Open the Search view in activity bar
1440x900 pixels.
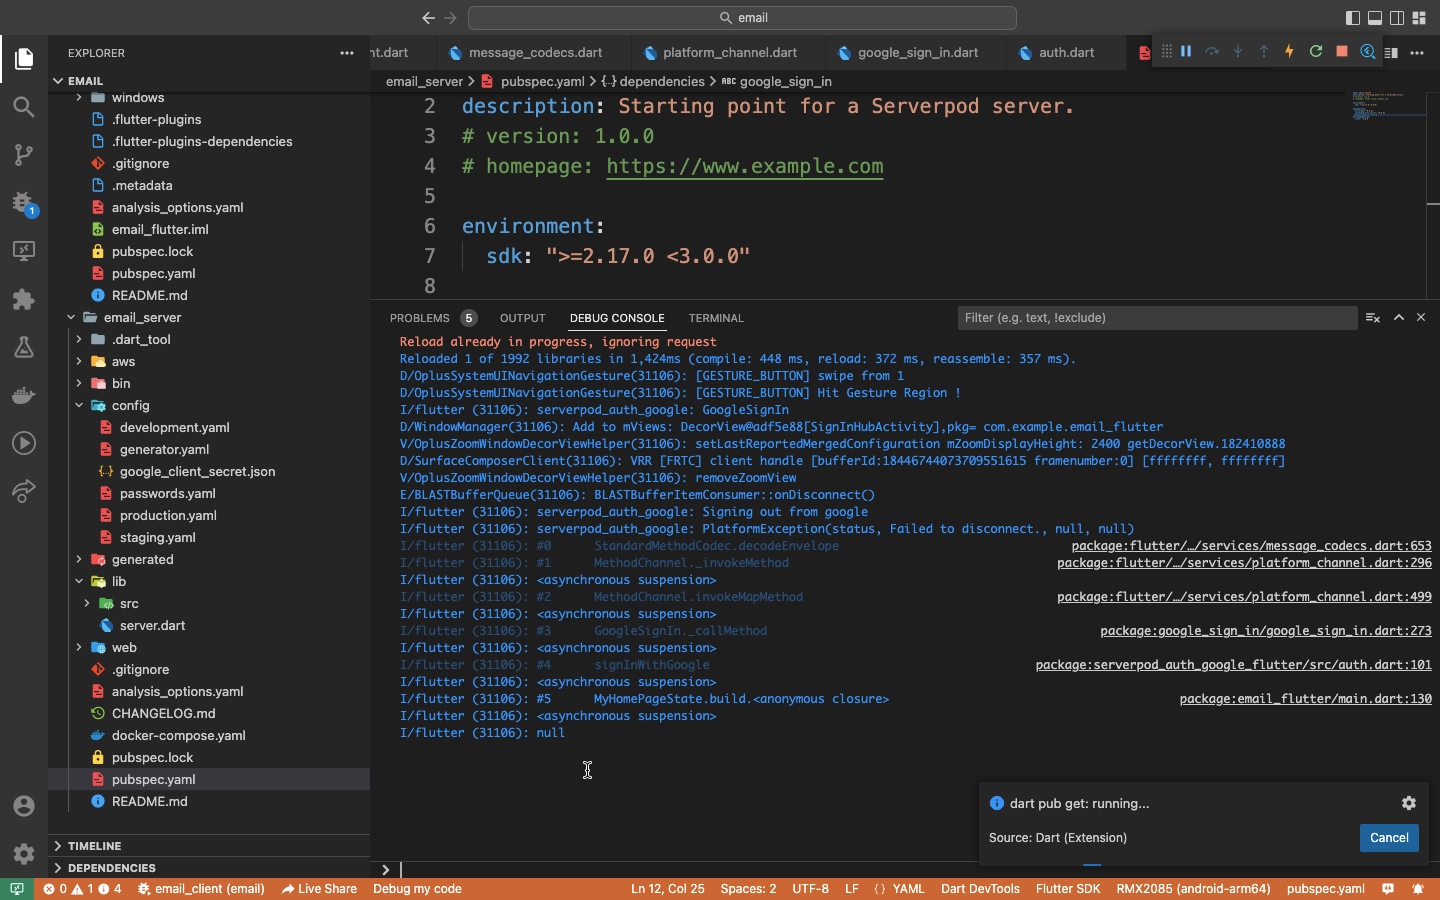[24, 106]
